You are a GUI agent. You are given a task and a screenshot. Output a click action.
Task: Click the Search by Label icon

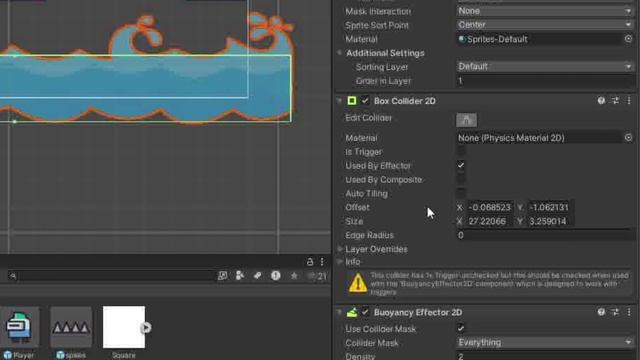click(x=258, y=276)
